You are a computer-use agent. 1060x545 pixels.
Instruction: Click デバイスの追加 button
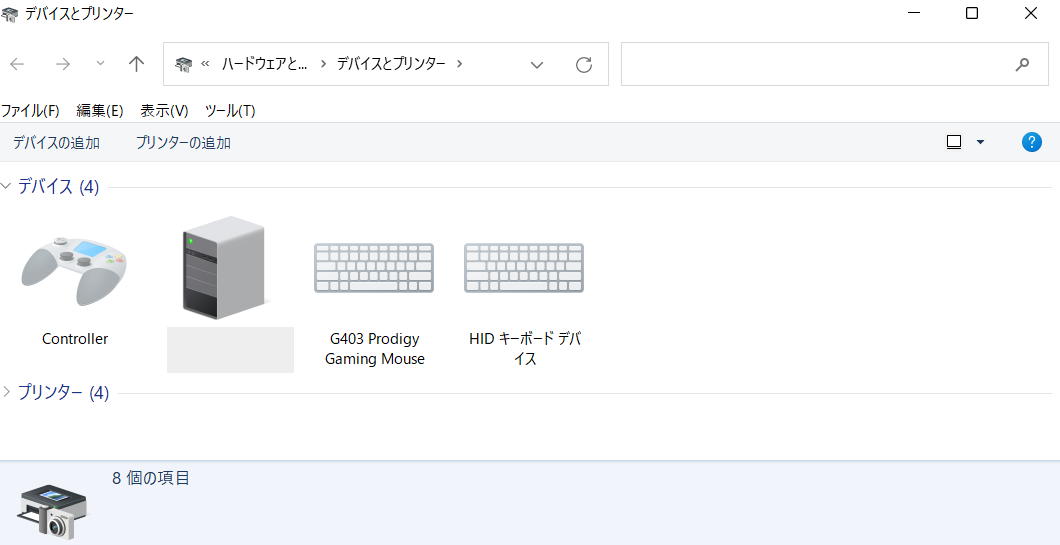pos(57,143)
